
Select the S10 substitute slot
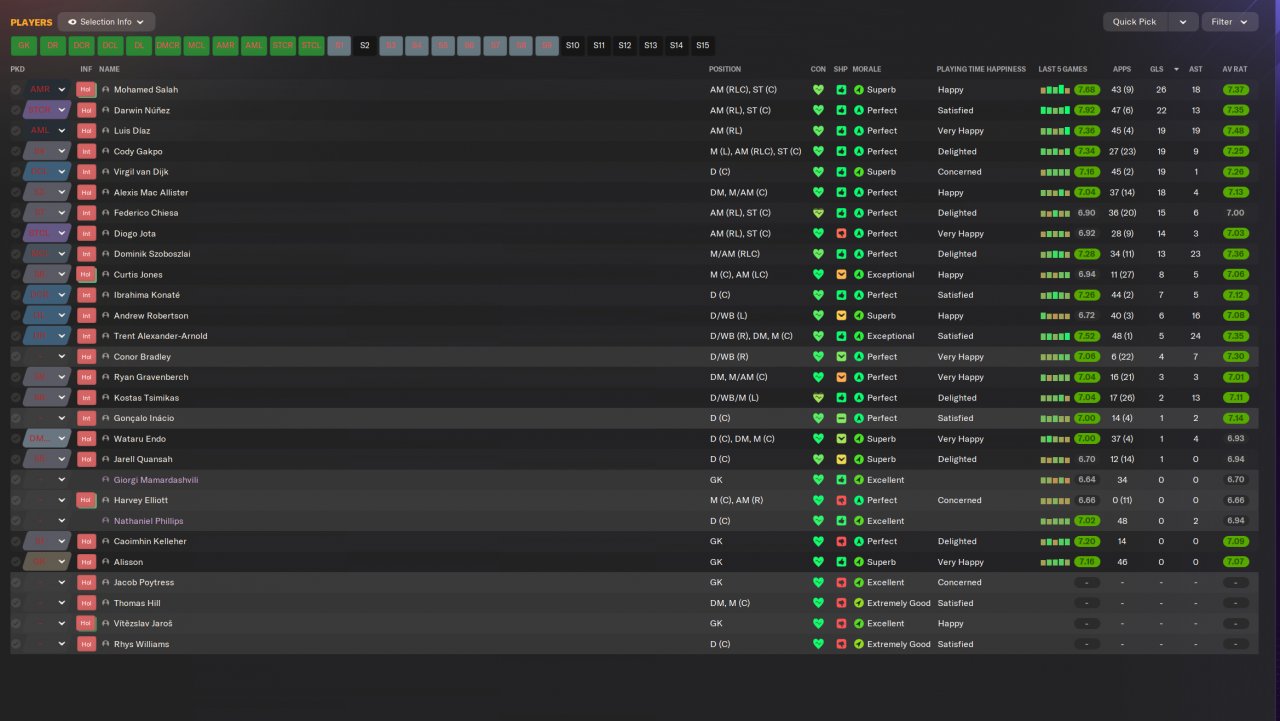click(572, 45)
